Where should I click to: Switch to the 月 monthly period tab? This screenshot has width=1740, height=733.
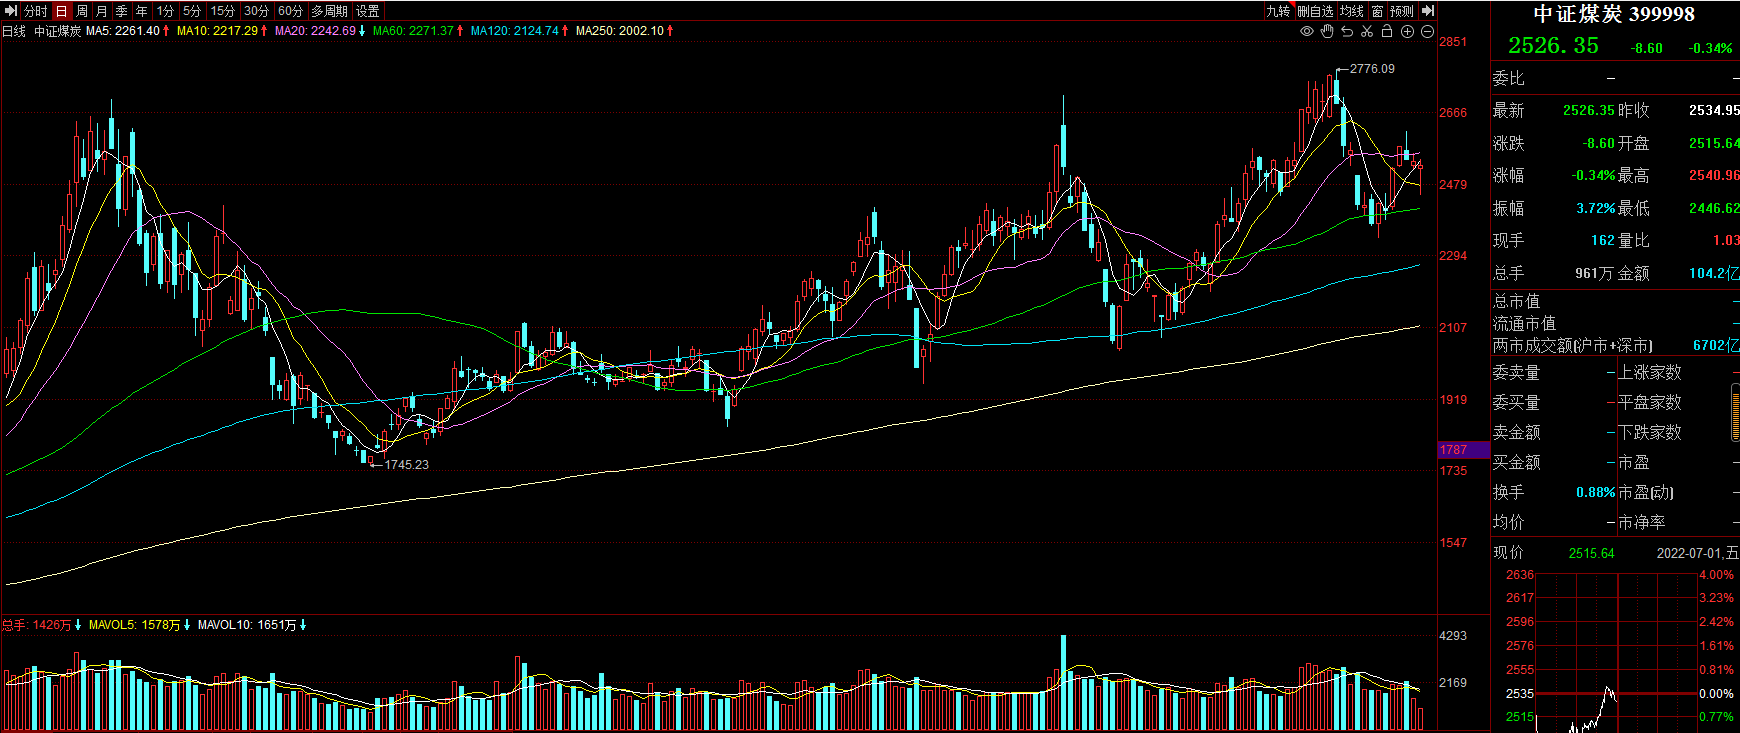[102, 11]
